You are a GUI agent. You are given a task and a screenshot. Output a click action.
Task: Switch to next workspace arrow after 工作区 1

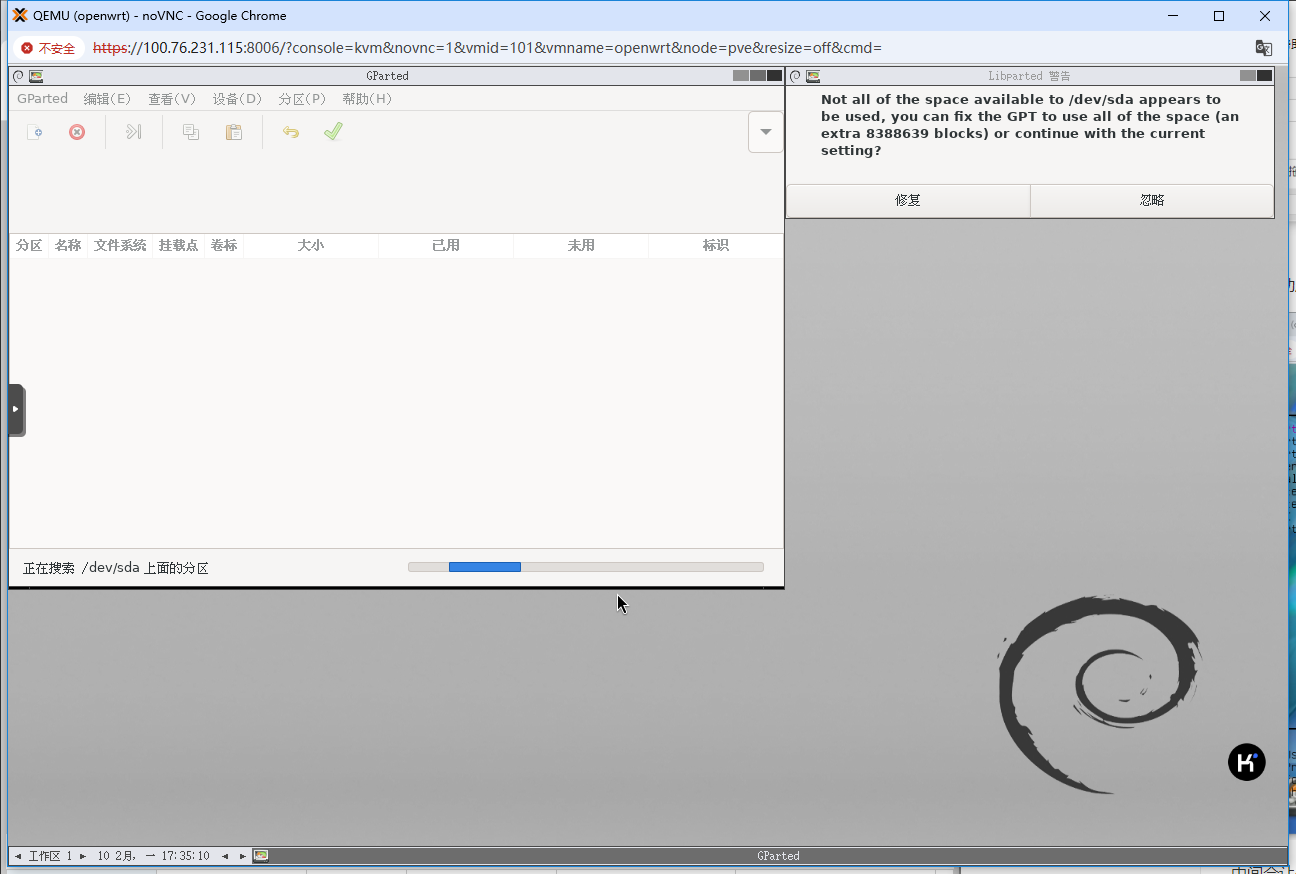click(83, 856)
